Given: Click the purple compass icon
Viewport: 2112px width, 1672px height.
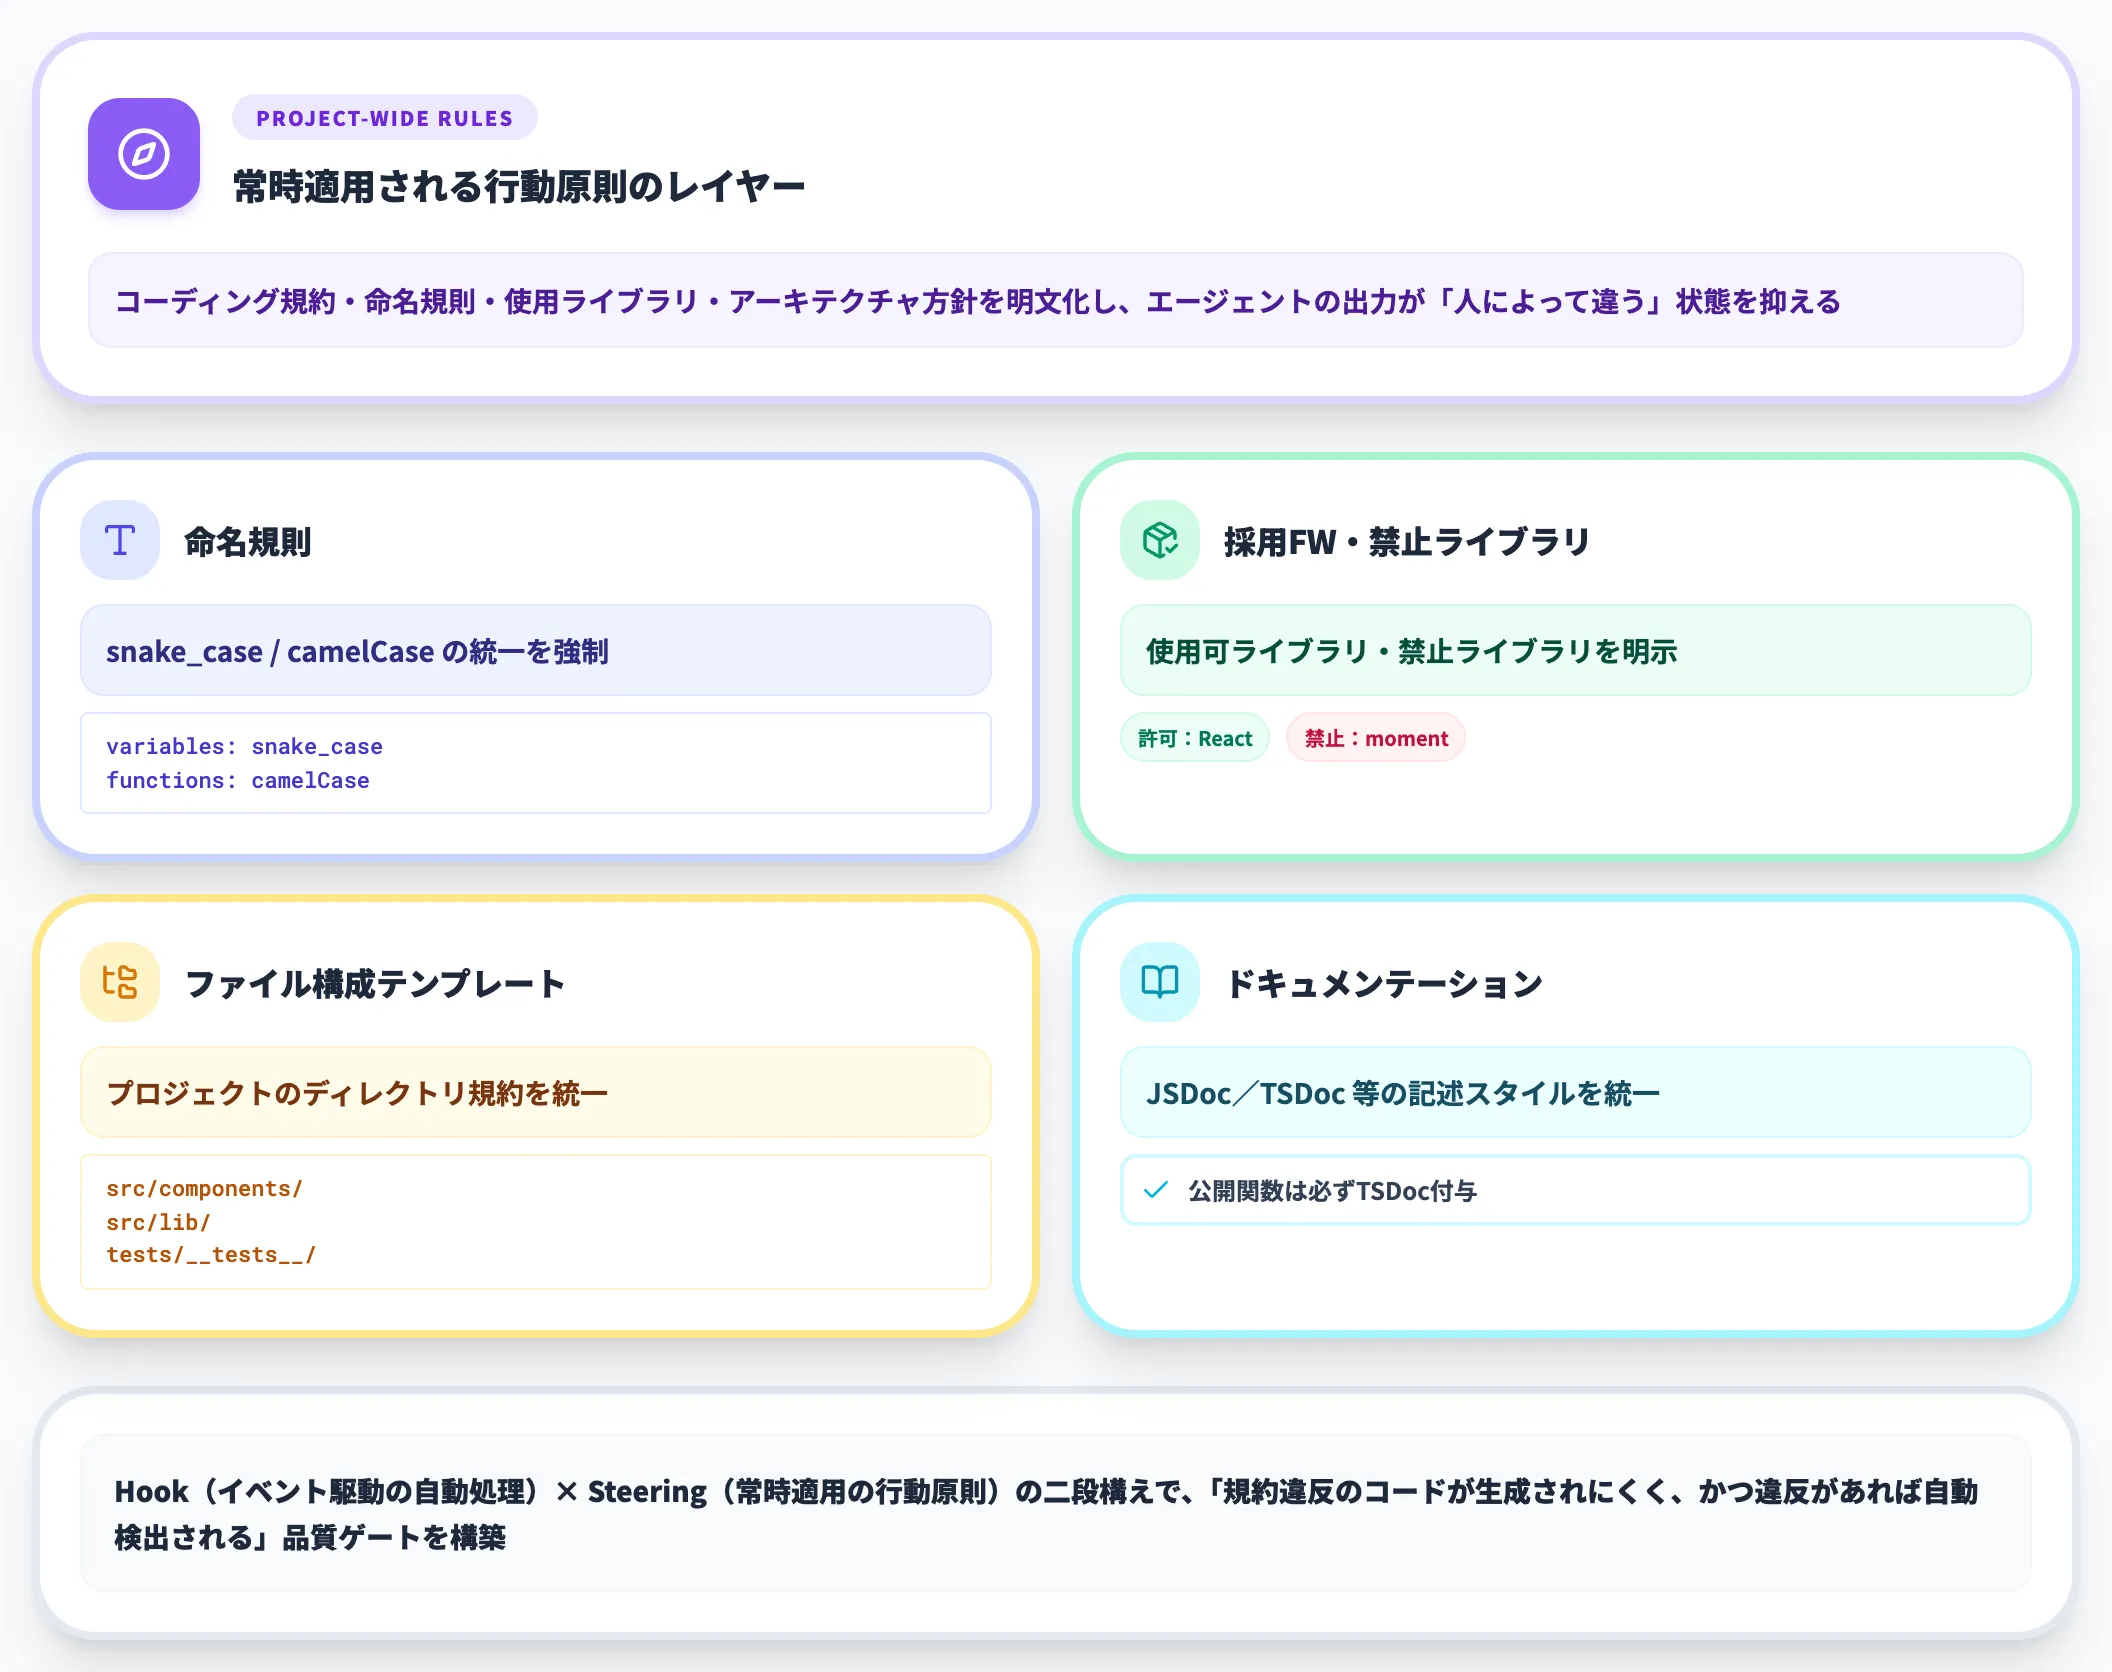Looking at the screenshot, I should (144, 154).
